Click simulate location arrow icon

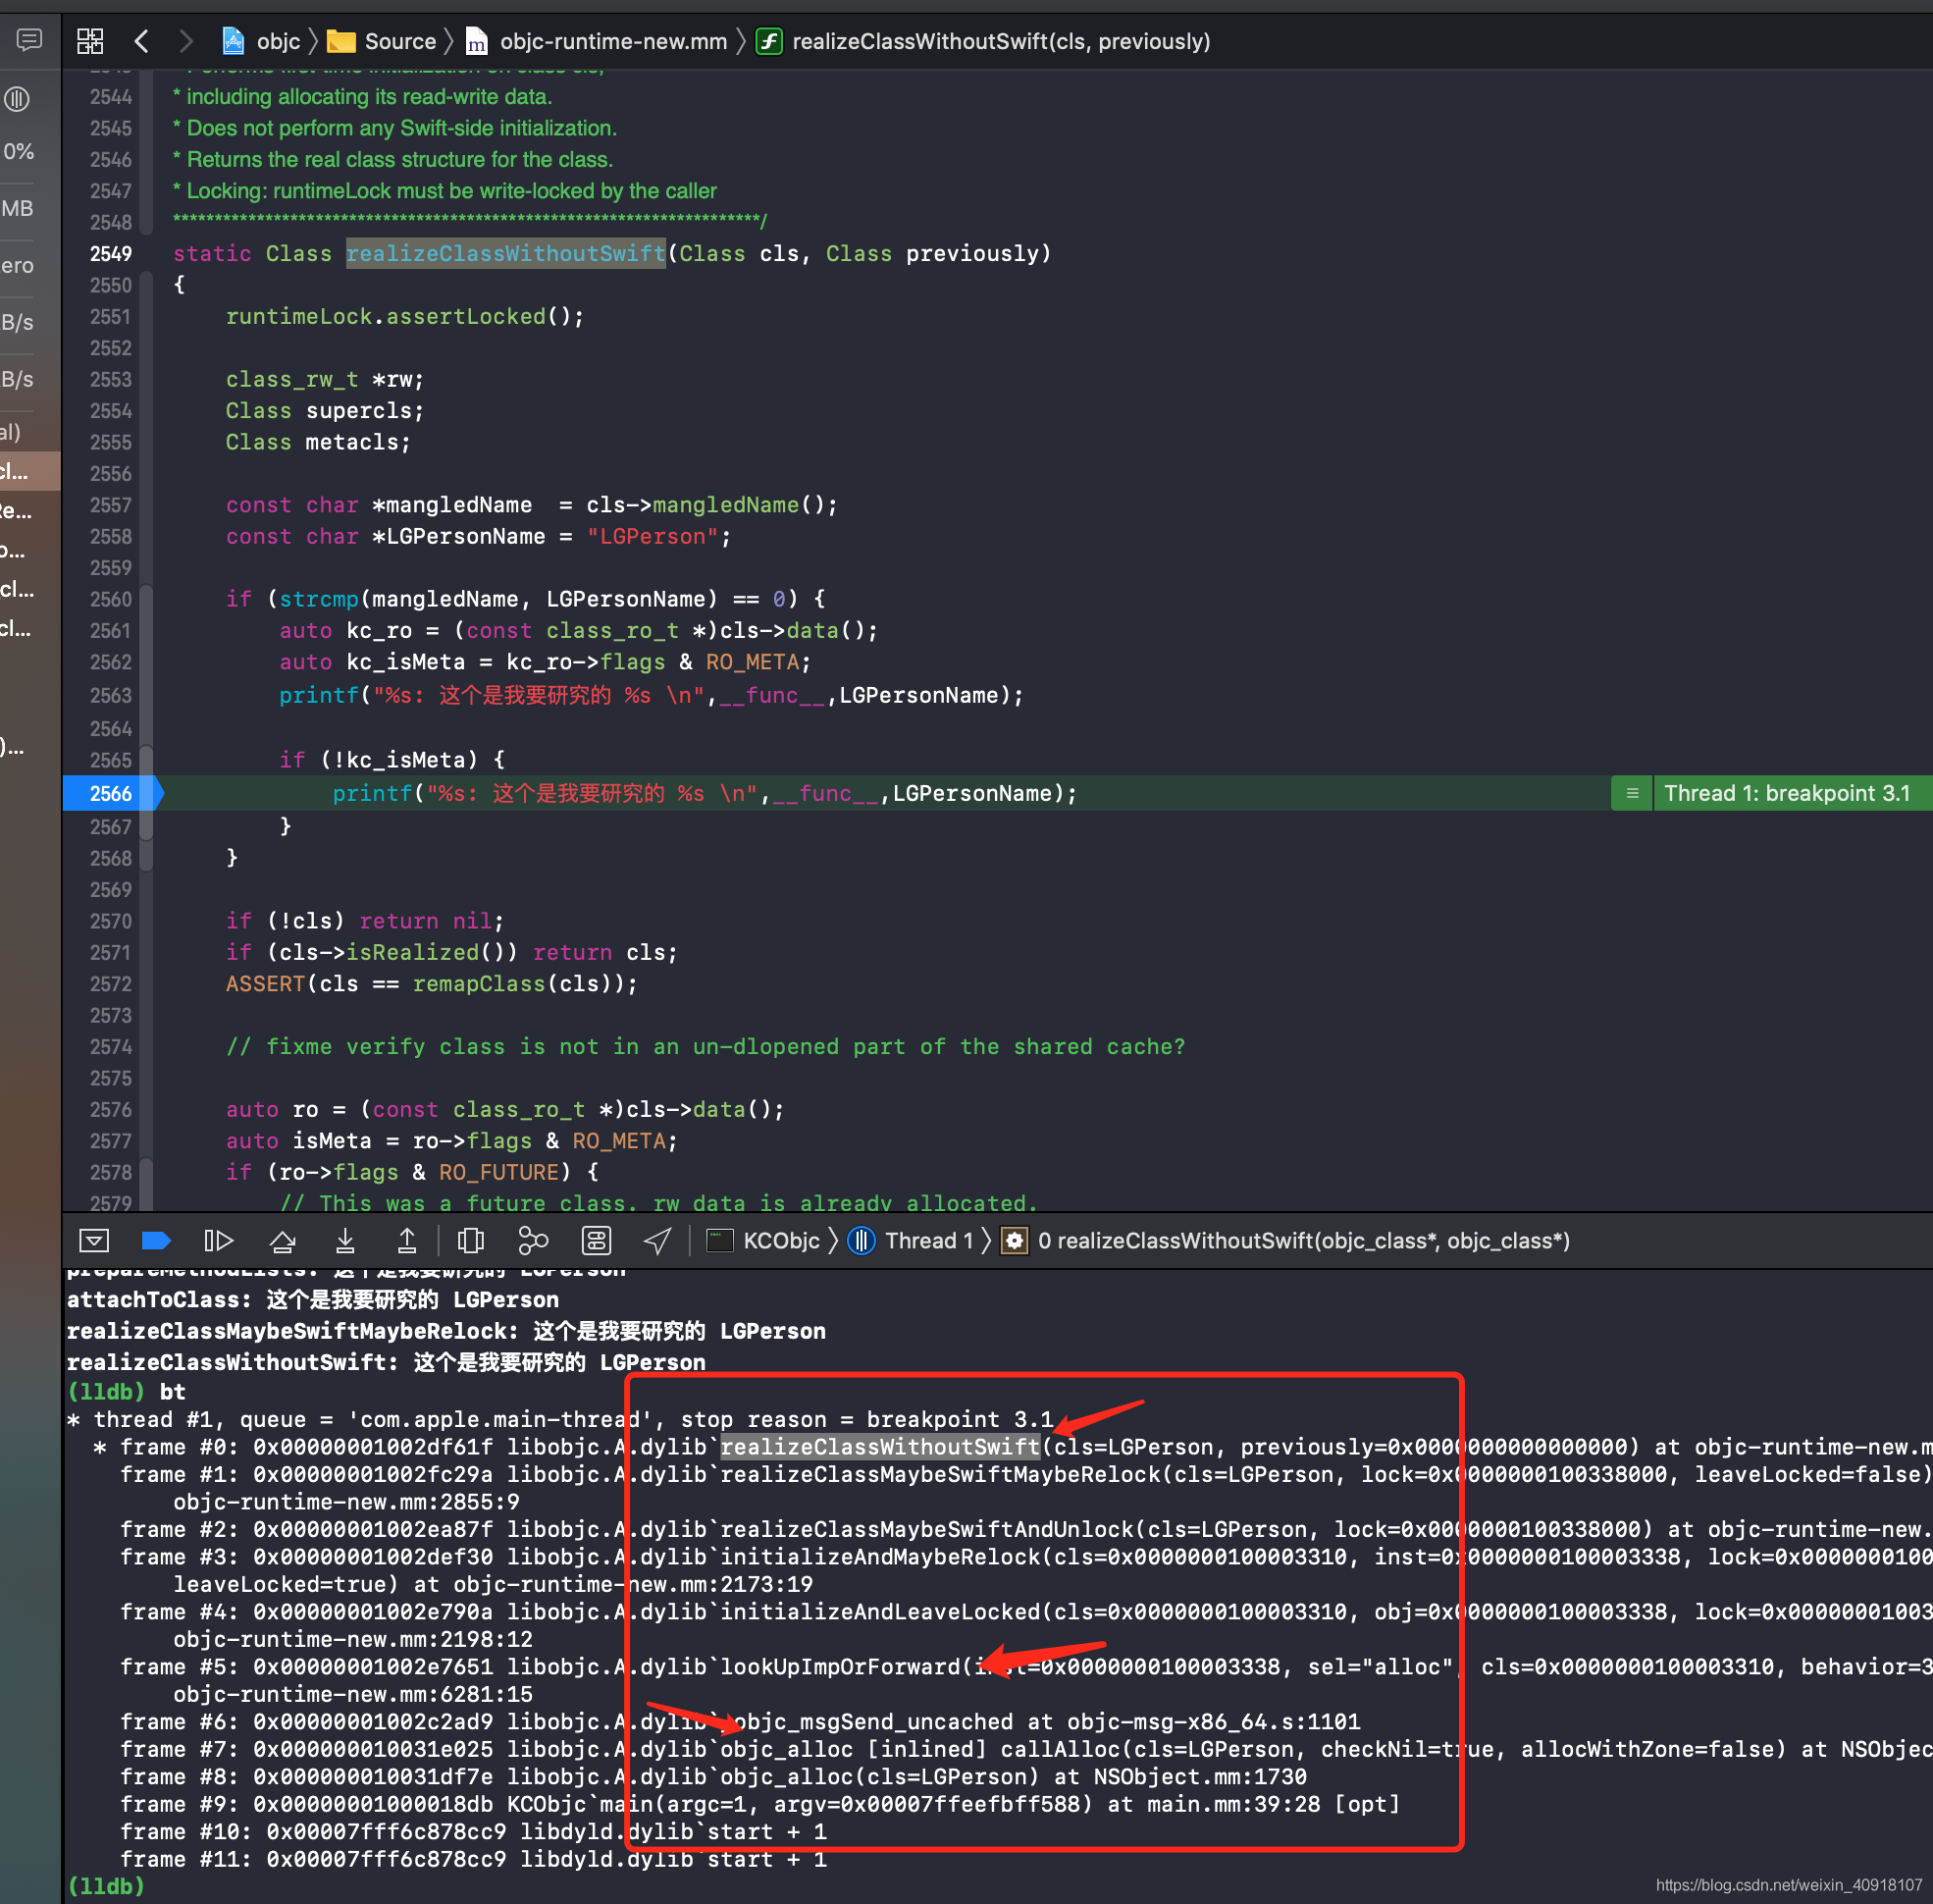click(657, 1241)
